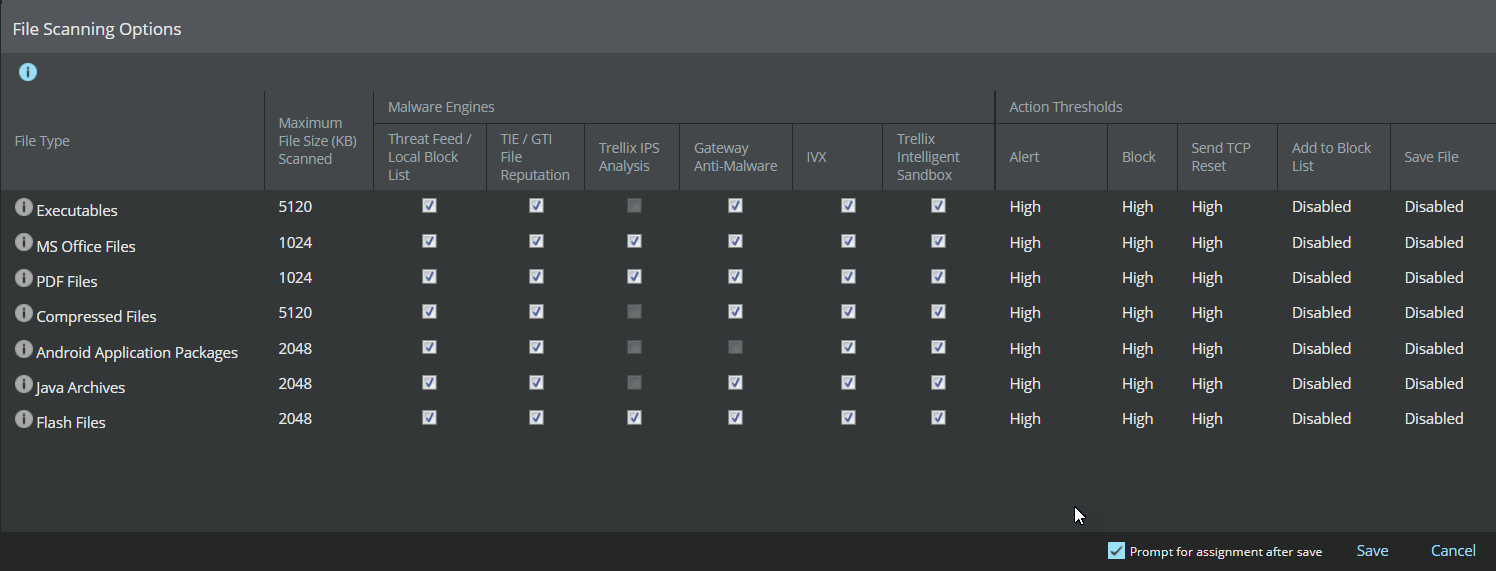The image size is (1496, 571).
Task: Toggle Gateway Anti-Malware for Executables
Action: tap(735, 205)
